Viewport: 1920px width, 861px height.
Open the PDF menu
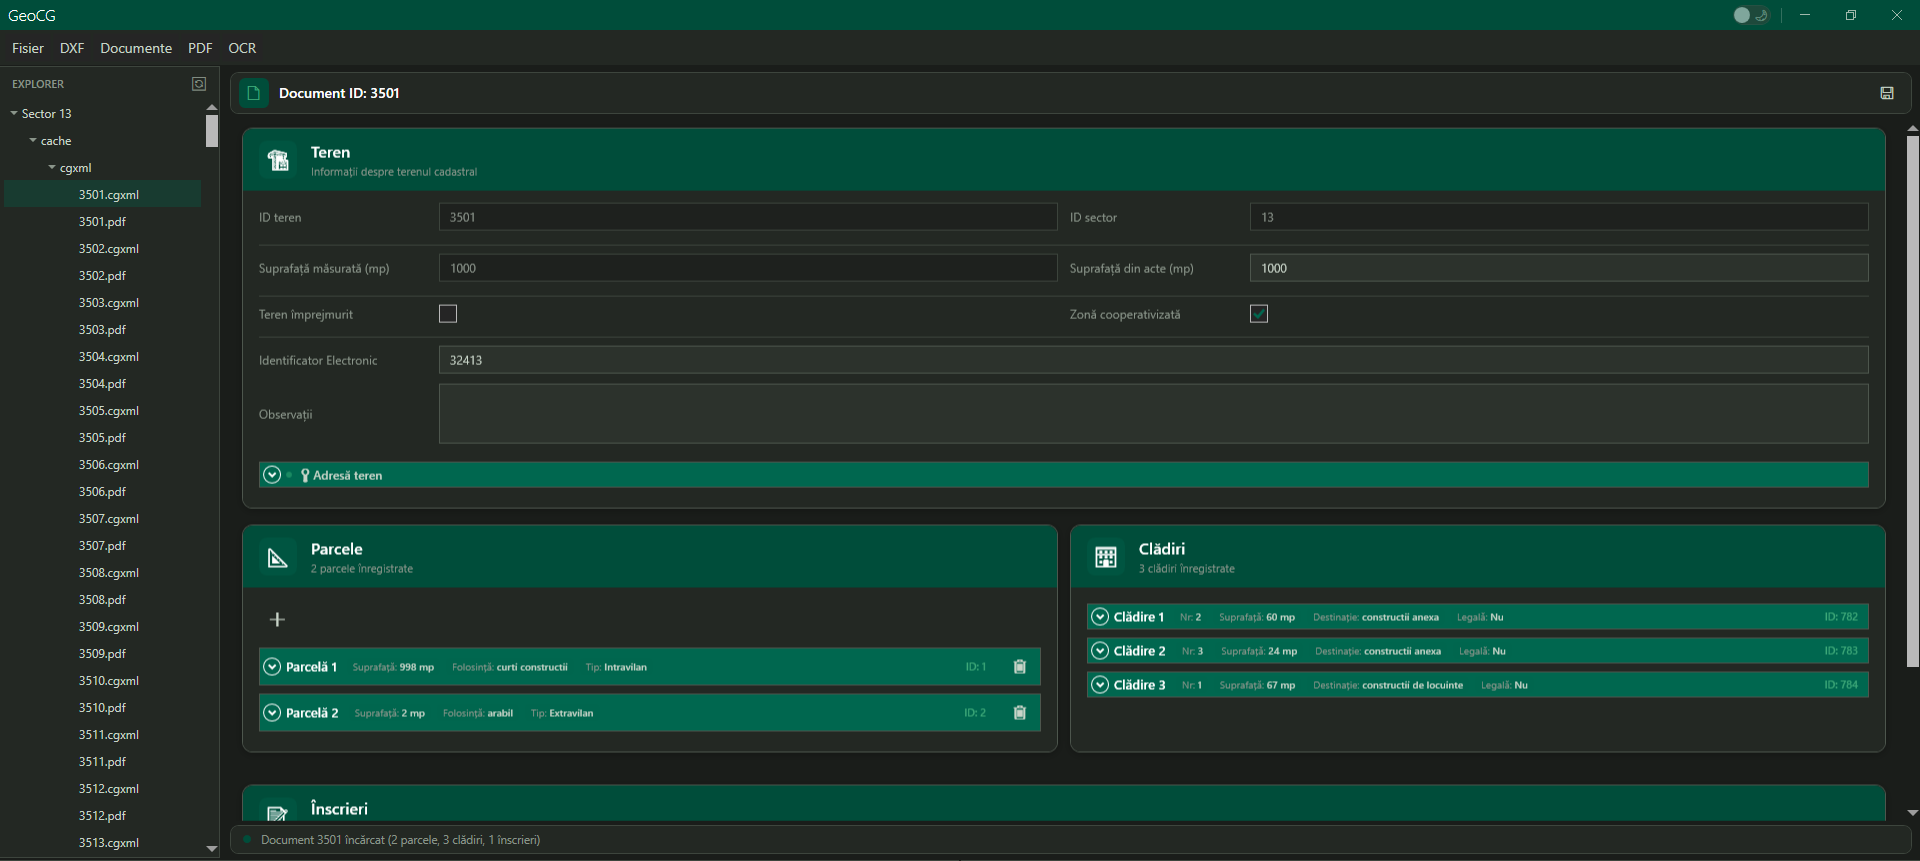(200, 48)
